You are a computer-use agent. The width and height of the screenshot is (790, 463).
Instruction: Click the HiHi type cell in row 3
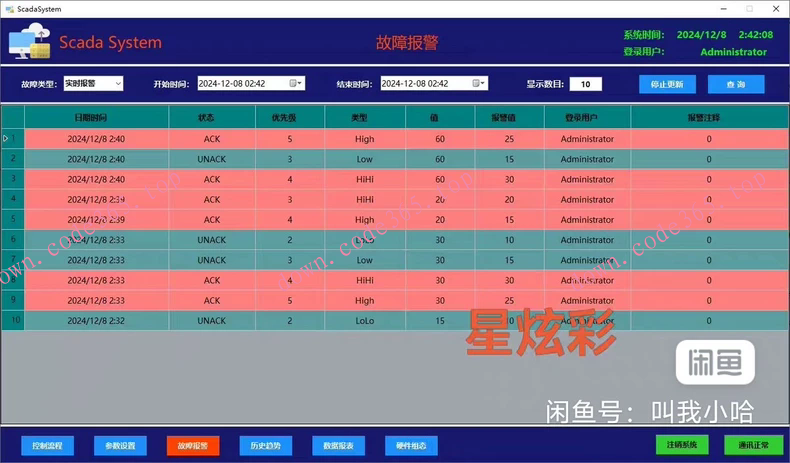click(x=365, y=179)
